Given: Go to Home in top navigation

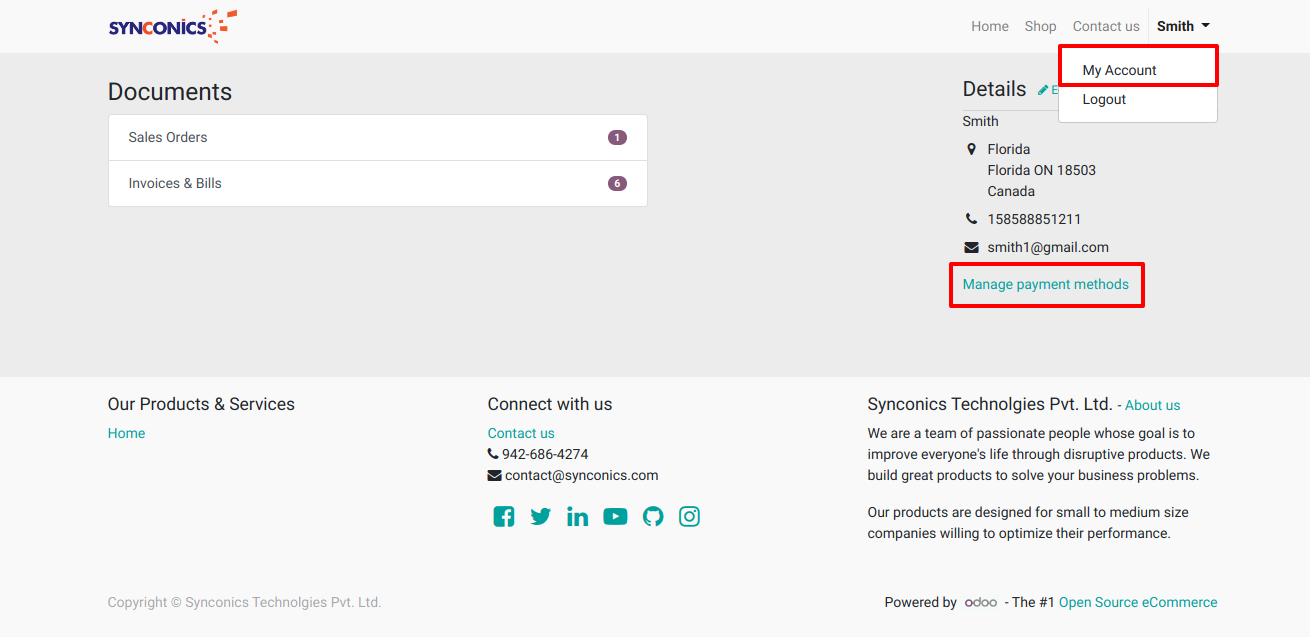Looking at the screenshot, I should click(x=990, y=27).
